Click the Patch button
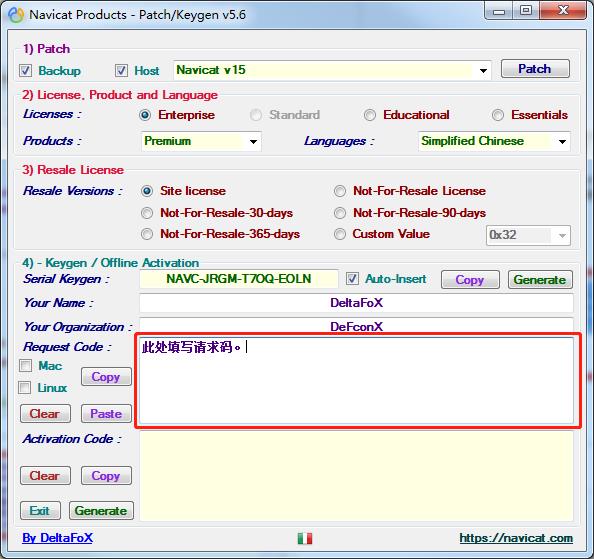The height and width of the screenshot is (559, 594). coord(535,69)
